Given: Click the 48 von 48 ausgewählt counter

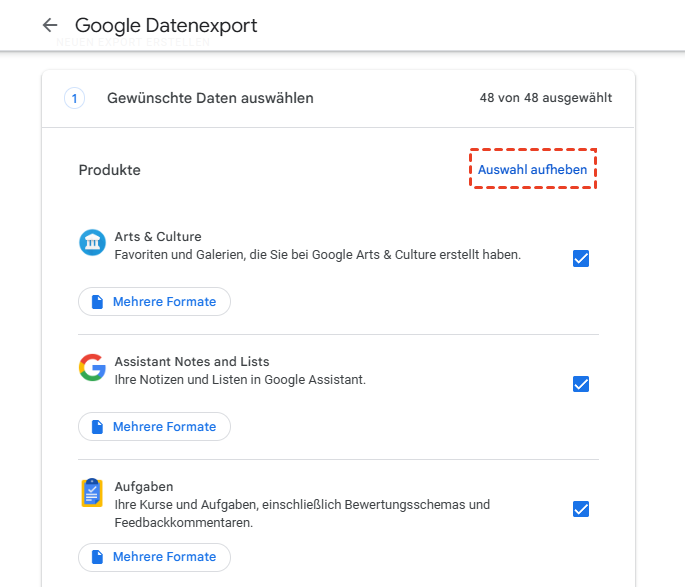Looking at the screenshot, I should (546, 98).
